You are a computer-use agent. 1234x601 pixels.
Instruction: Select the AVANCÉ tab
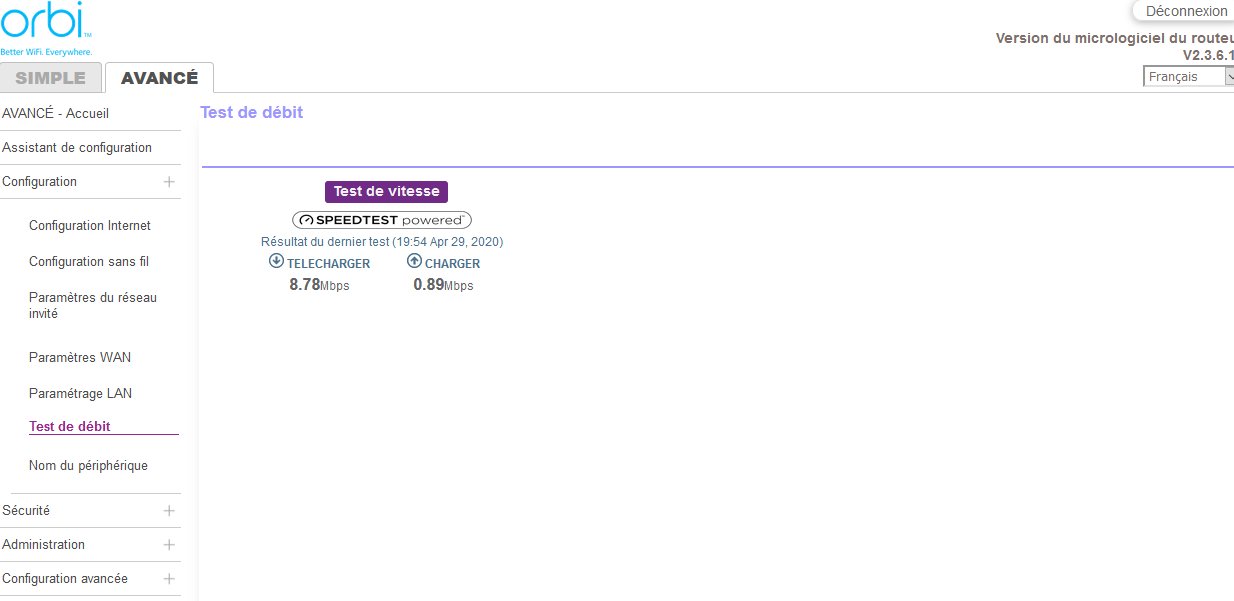coord(159,78)
